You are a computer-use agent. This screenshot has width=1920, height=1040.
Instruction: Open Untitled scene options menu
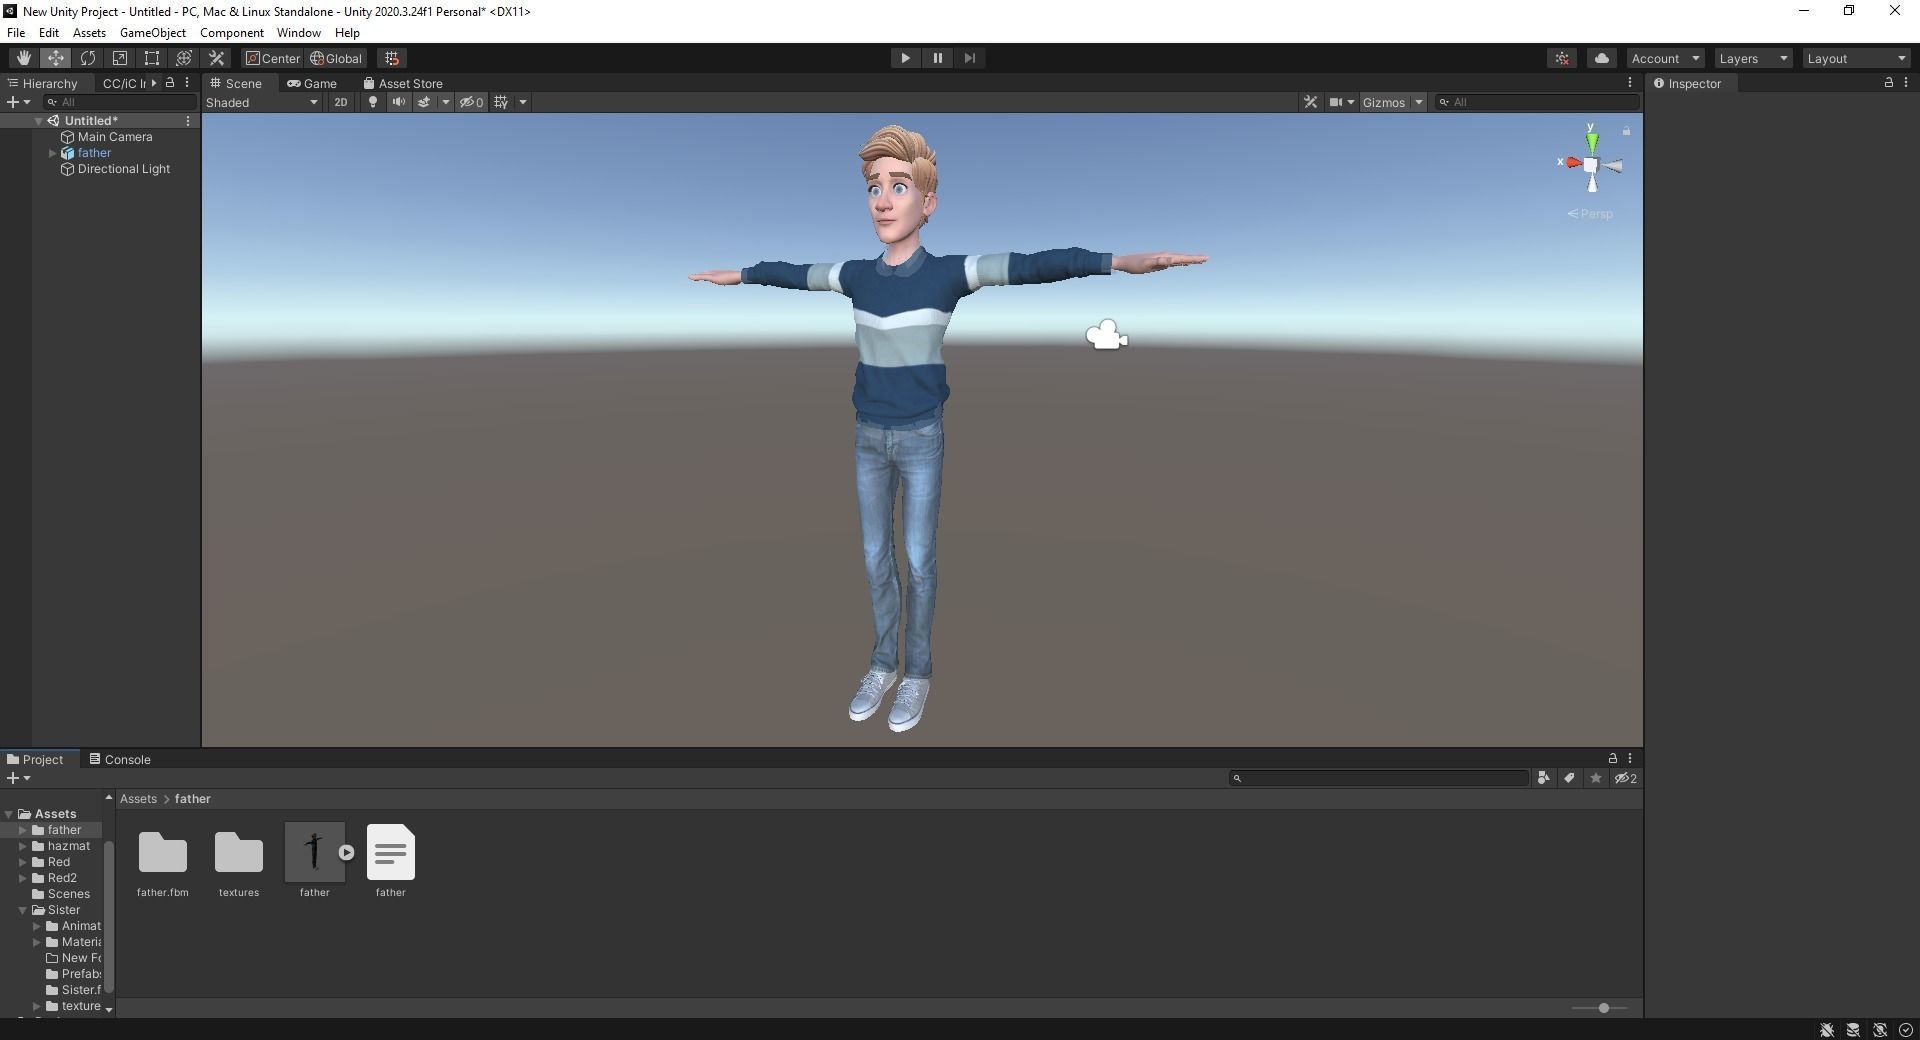[187, 121]
